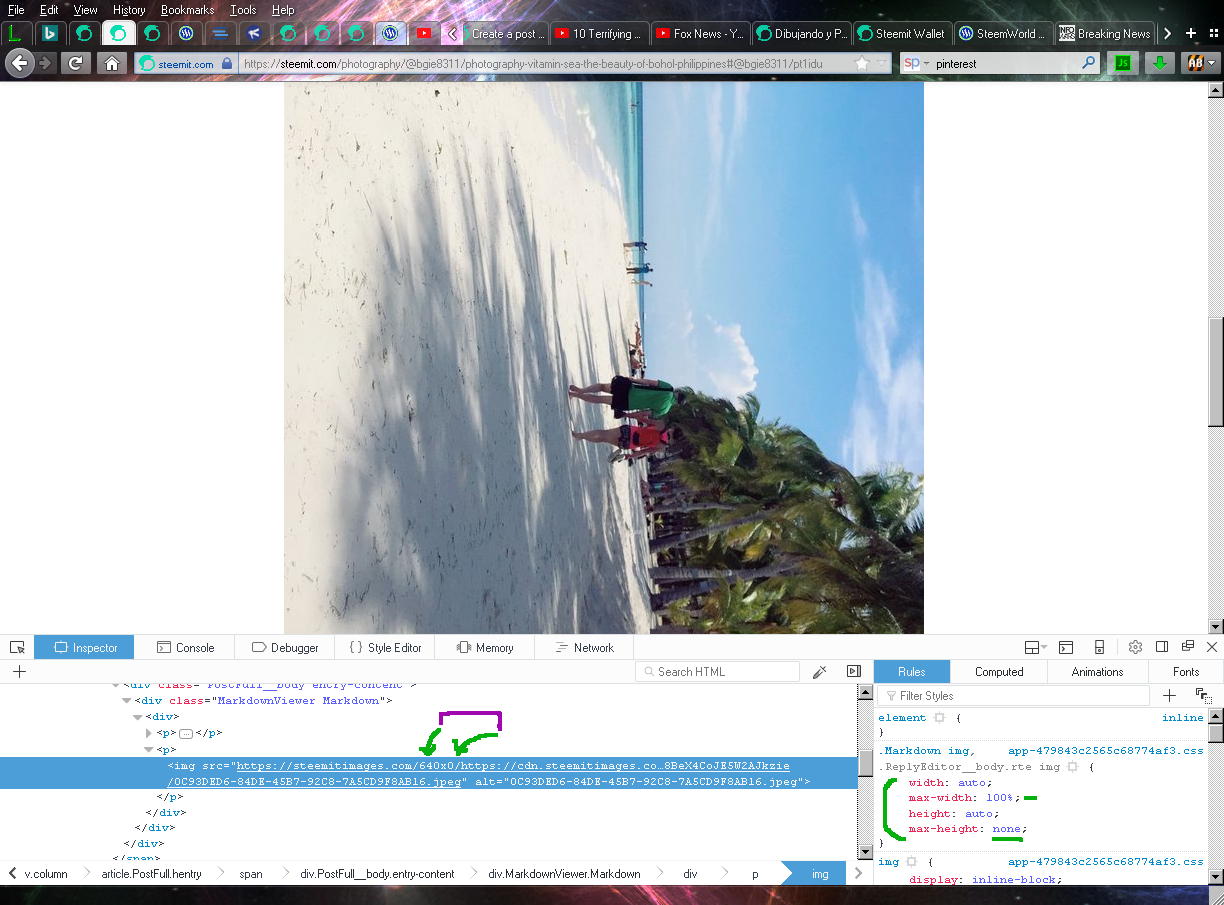Image resolution: width=1224 pixels, height=905 pixels.
Task: Click the back navigation arrow
Action: pos(19,62)
